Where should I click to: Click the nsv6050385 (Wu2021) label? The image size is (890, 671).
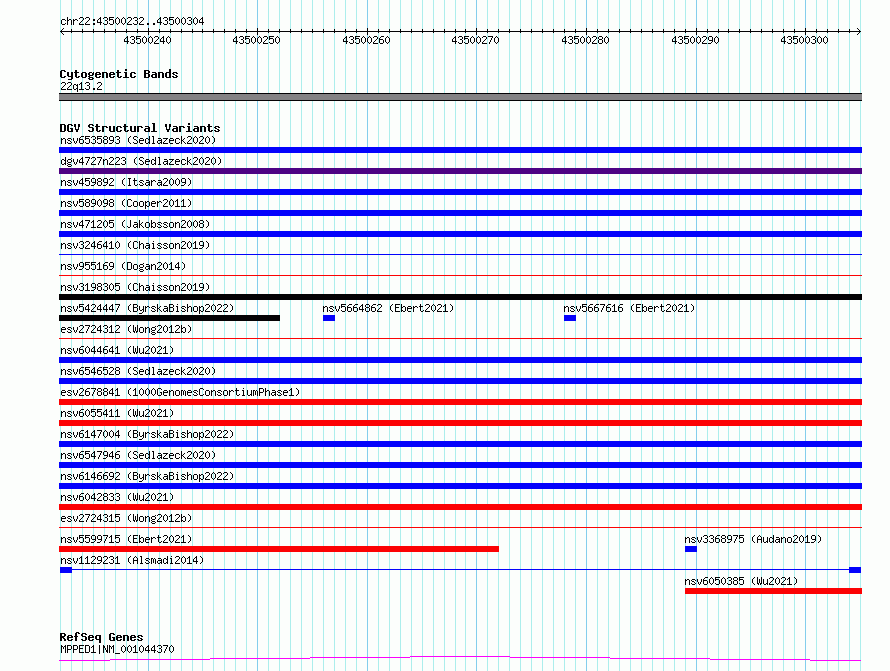[741, 581]
